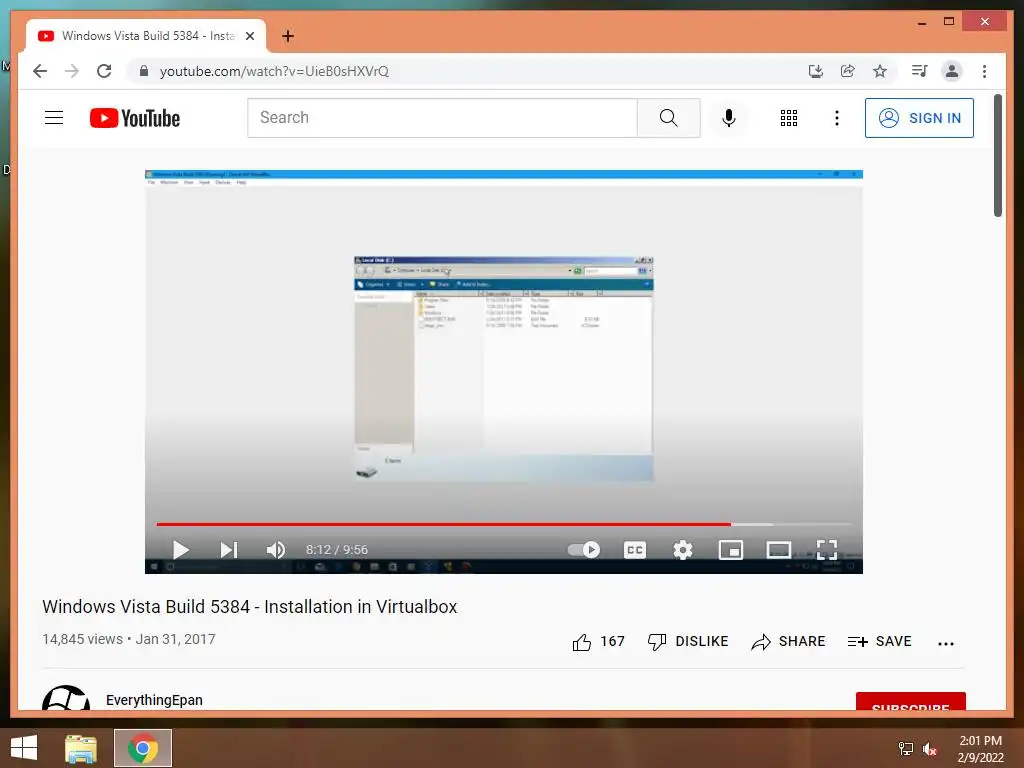Image resolution: width=1024 pixels, height=768 pixels.
Task: Enter full screen video
Action: 827,550
